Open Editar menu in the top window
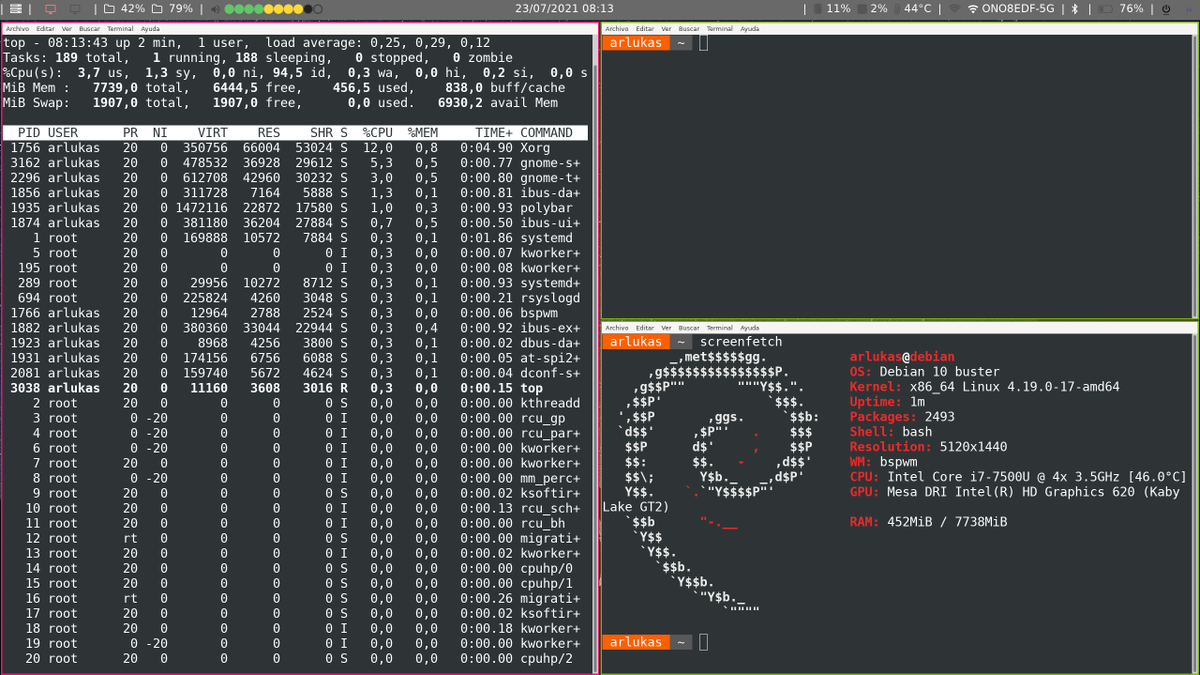This screenshot has width=1200, height=675. coord(45,29)
